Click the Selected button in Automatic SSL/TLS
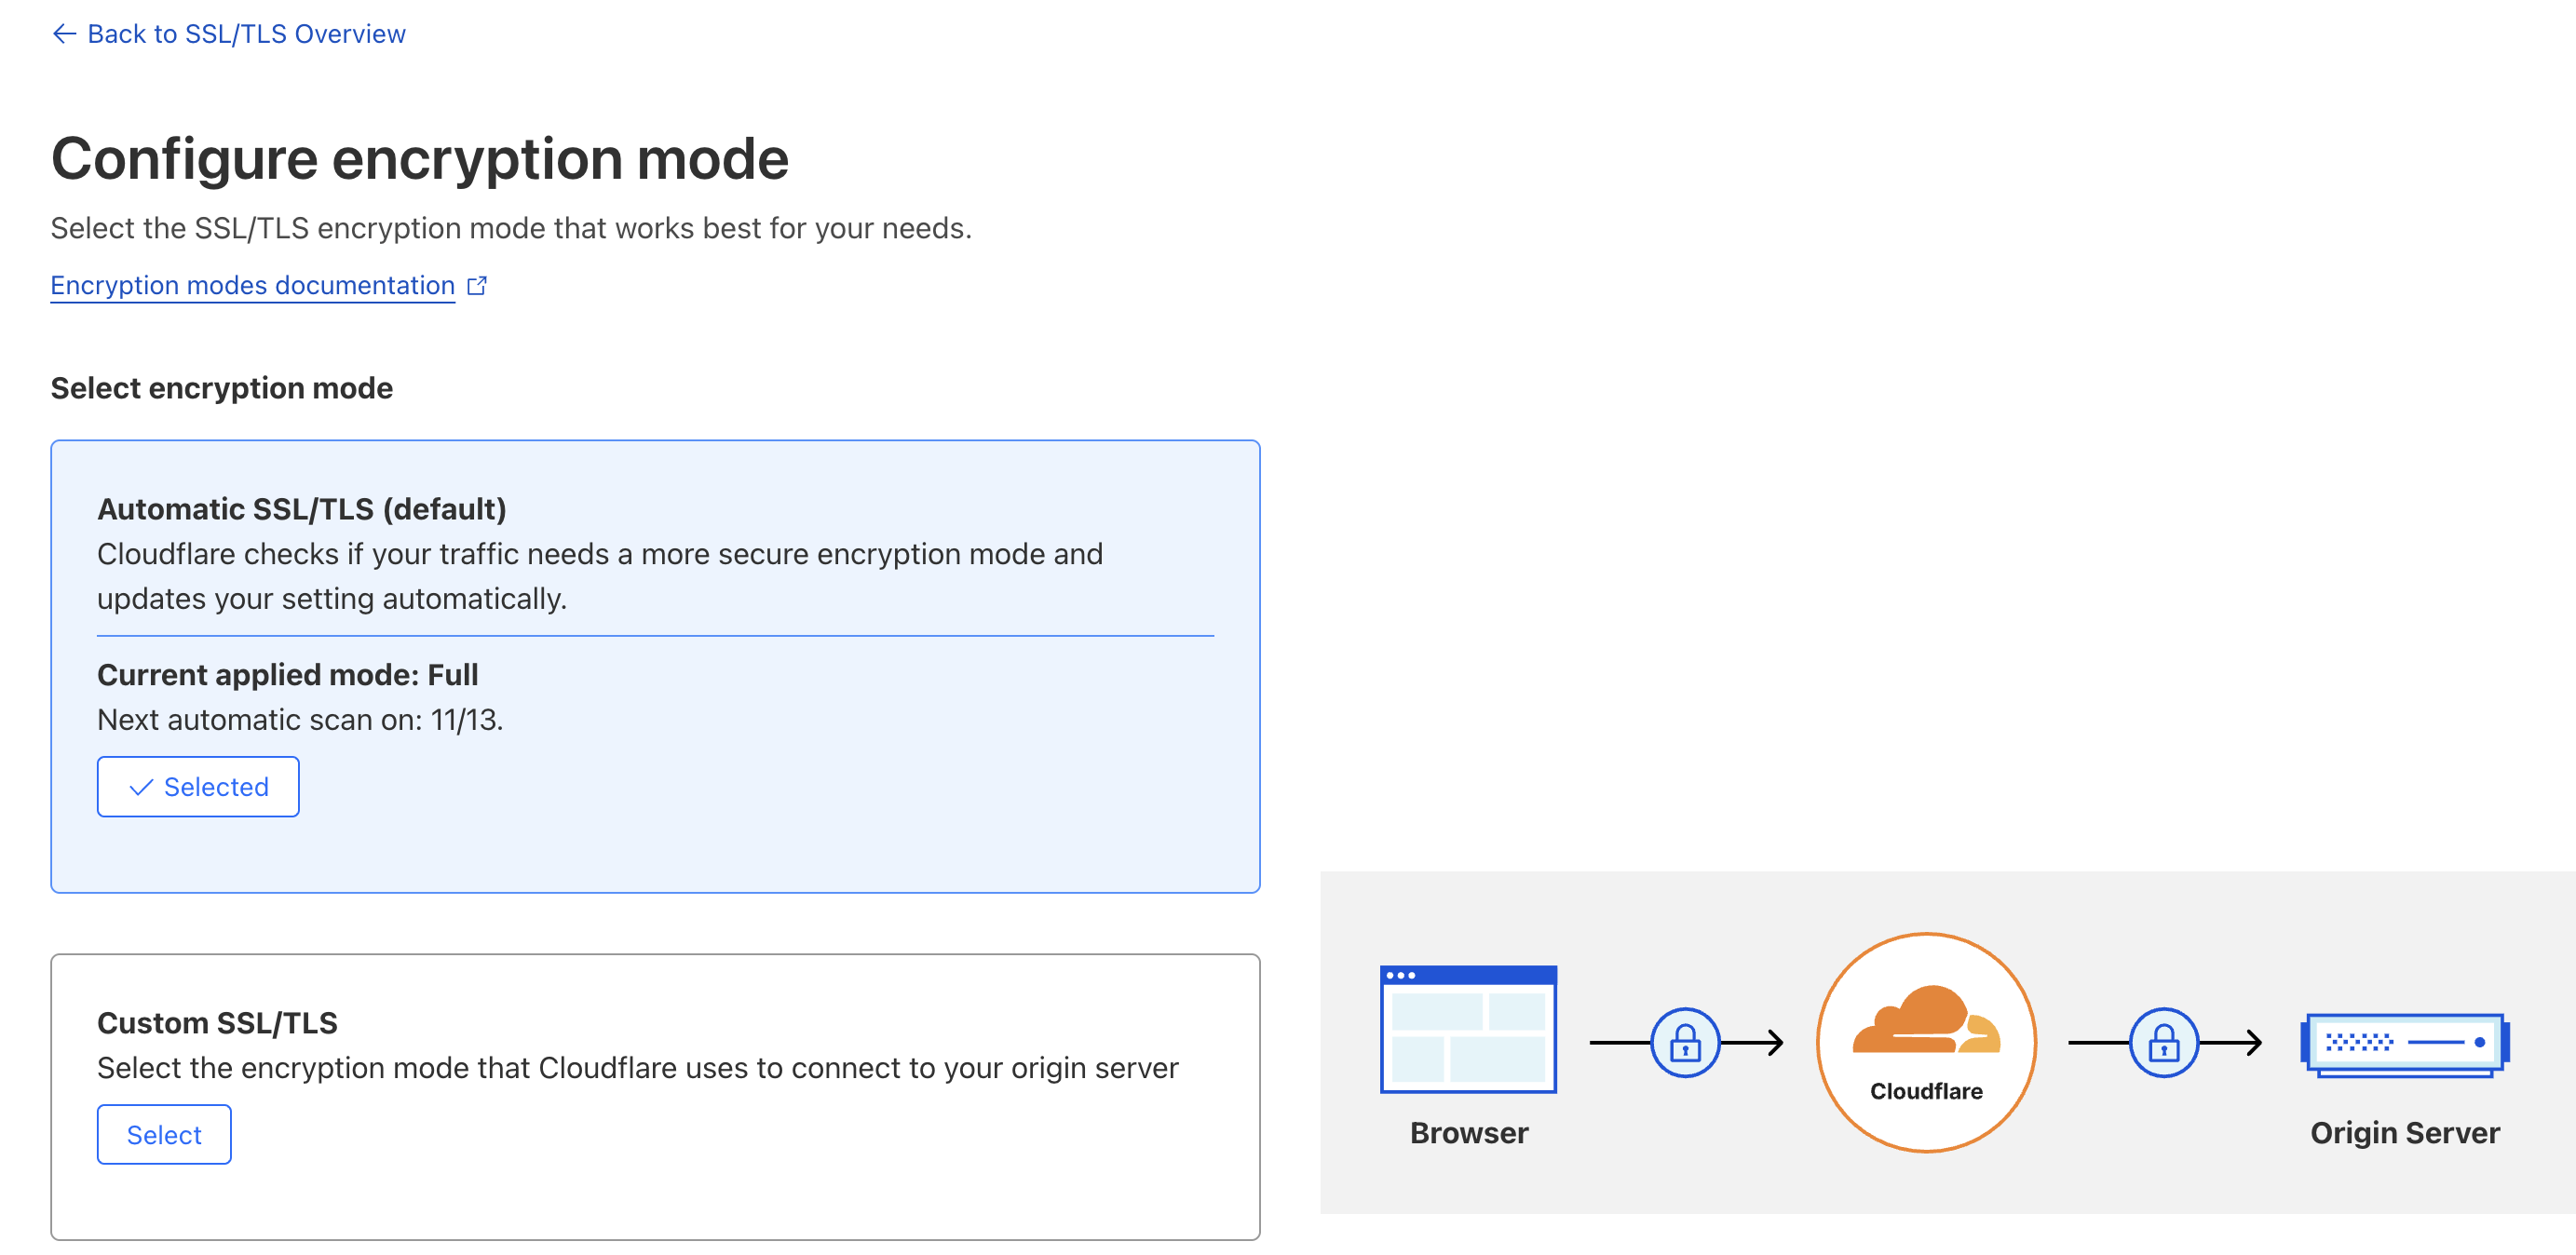Screen dimensions: 2576x1255 (x=198, y=787)
